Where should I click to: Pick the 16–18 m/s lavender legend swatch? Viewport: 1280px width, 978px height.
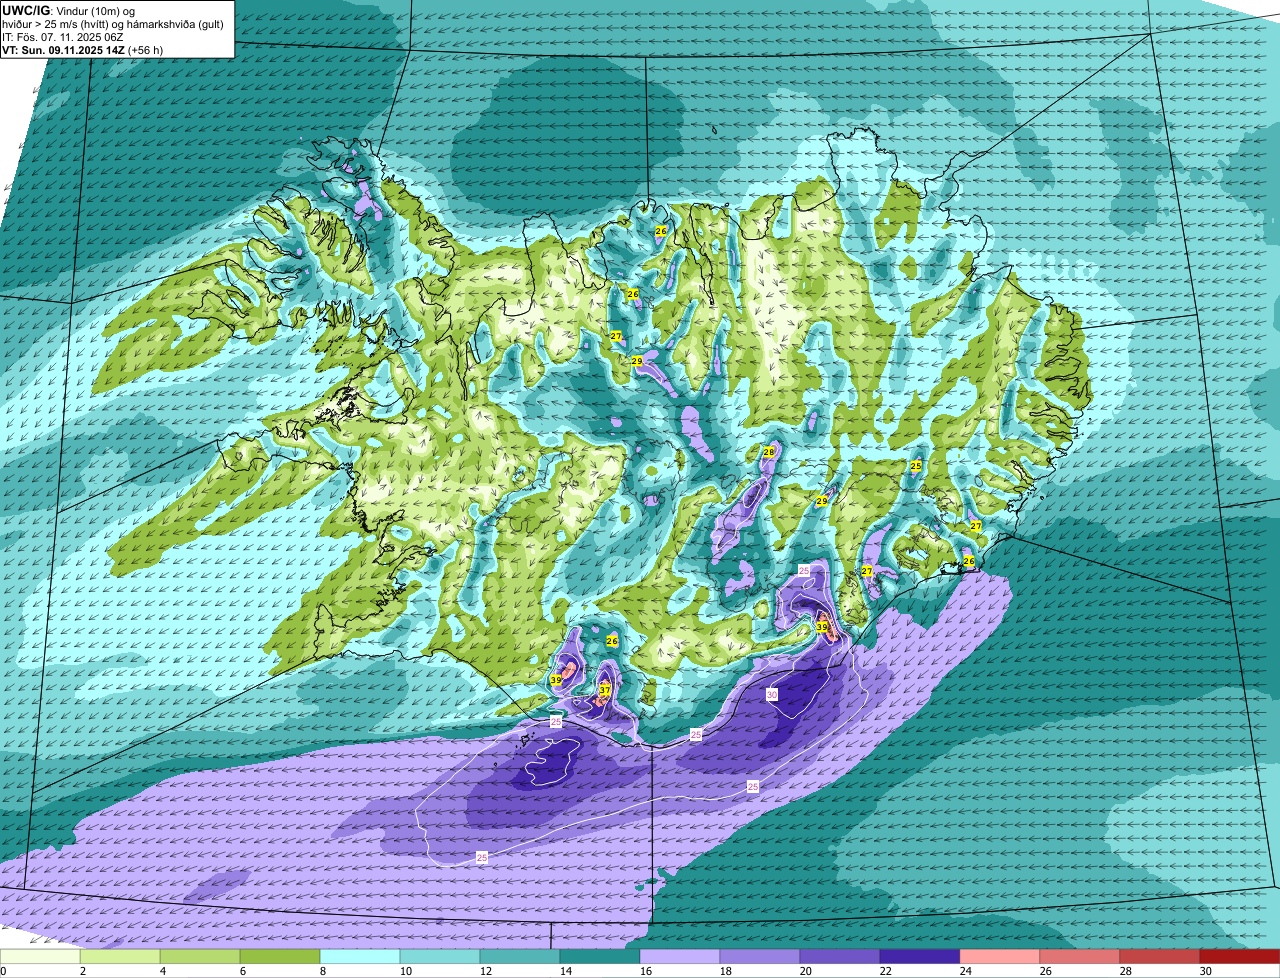pos(680,957)
